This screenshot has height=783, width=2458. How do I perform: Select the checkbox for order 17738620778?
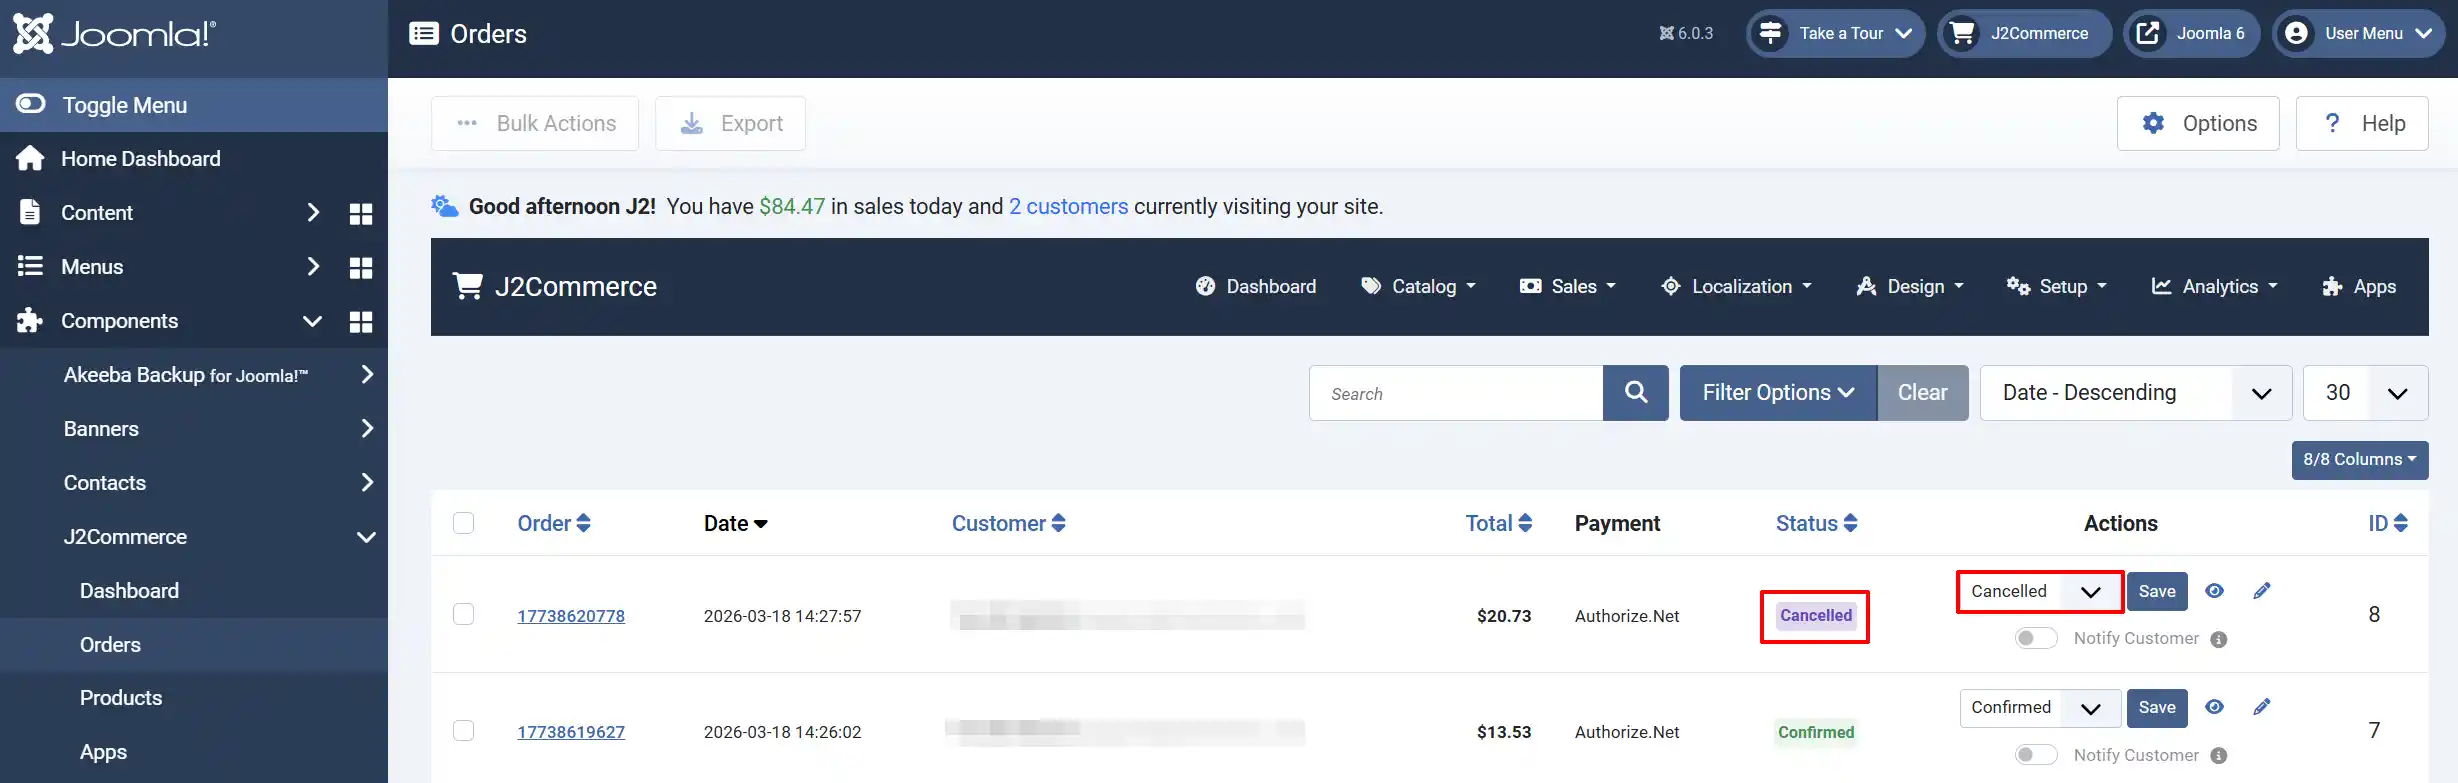point(463,614)
